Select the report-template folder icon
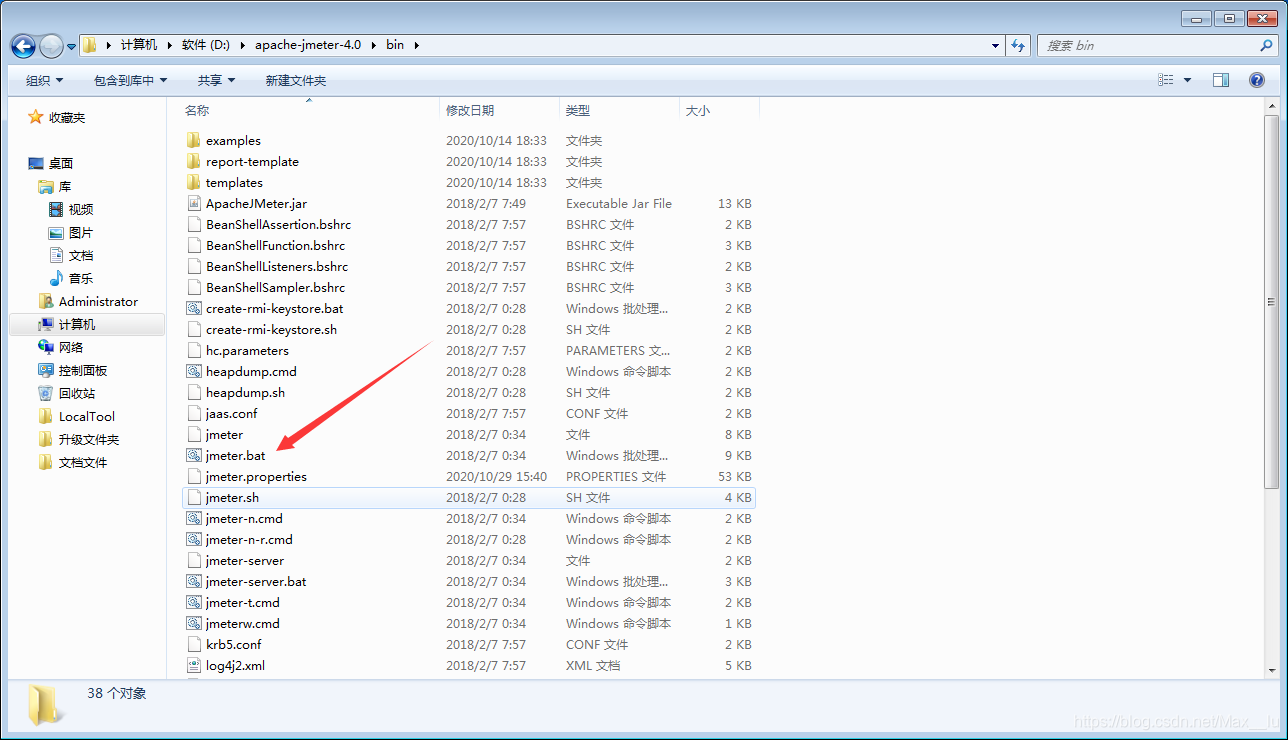This screenshot has height=740, width=1288. tap(194, 161)
